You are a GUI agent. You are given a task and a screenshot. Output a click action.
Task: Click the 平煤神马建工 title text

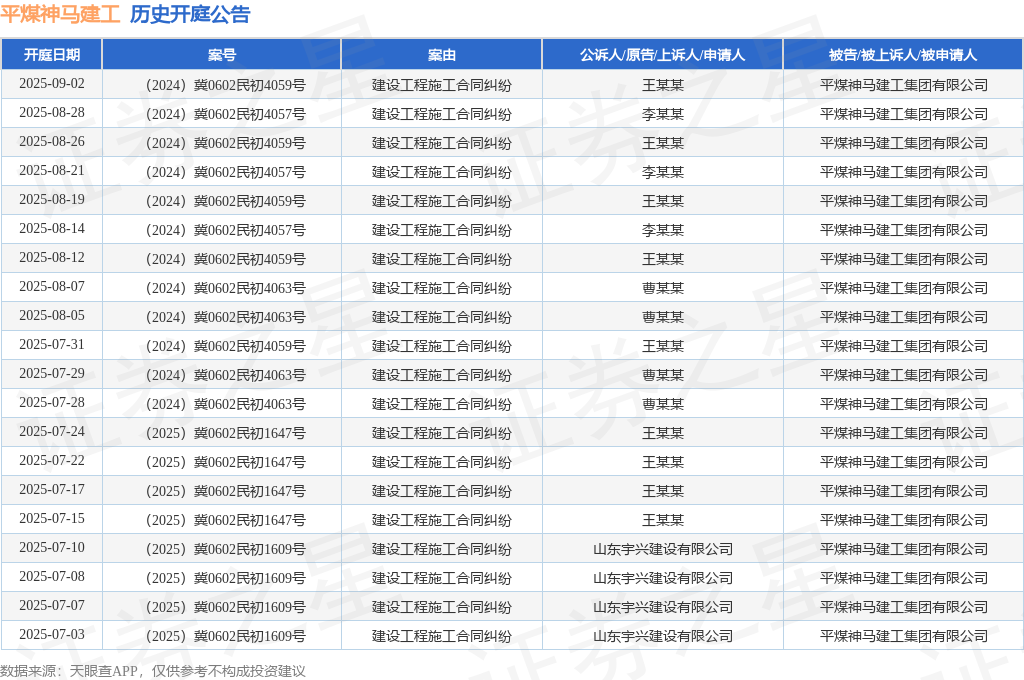pos(60,14)
